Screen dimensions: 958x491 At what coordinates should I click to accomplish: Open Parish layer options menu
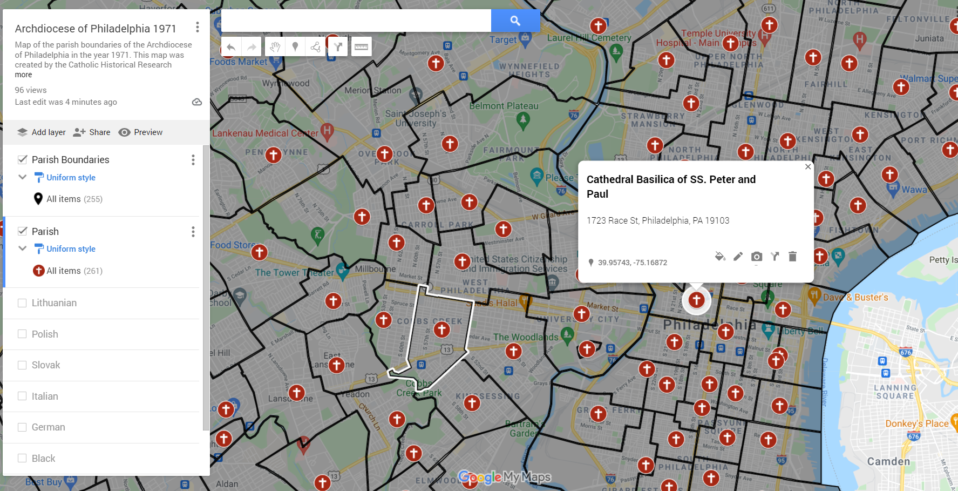tap(193, 232)
